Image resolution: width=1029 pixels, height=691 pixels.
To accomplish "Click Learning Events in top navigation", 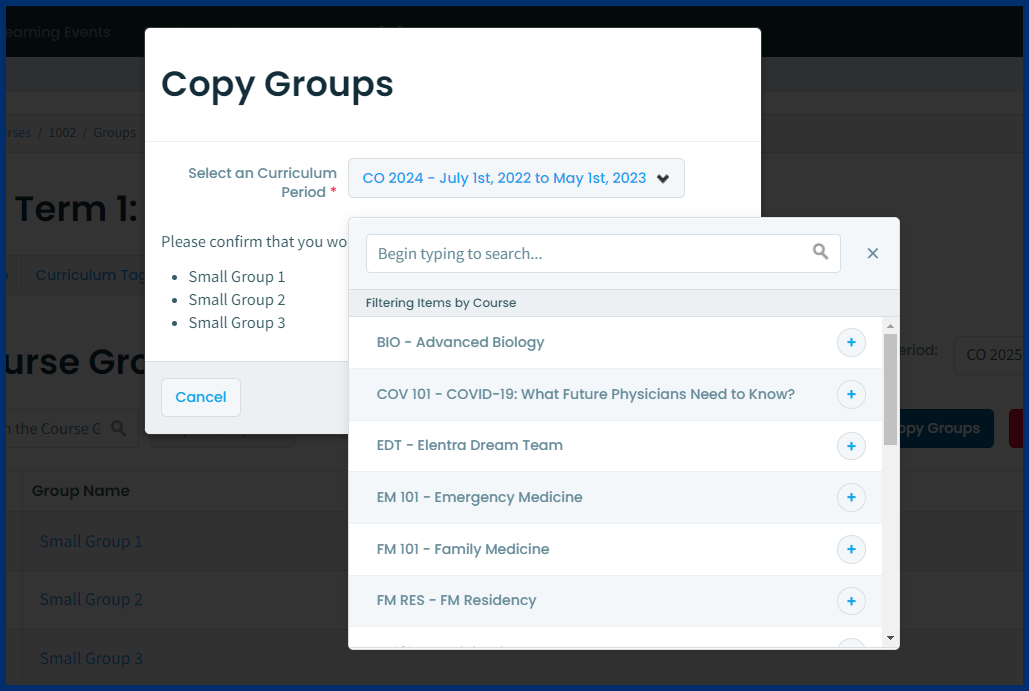I will click(58, 32).
